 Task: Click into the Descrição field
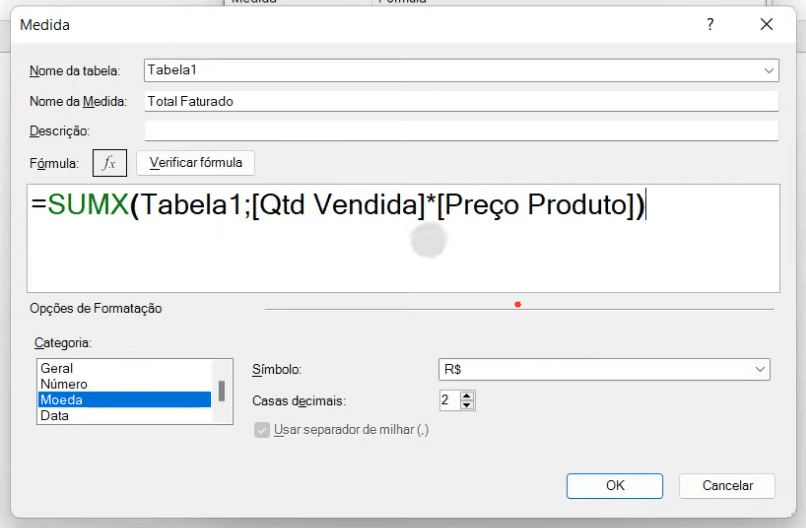(x=461, y=131)
